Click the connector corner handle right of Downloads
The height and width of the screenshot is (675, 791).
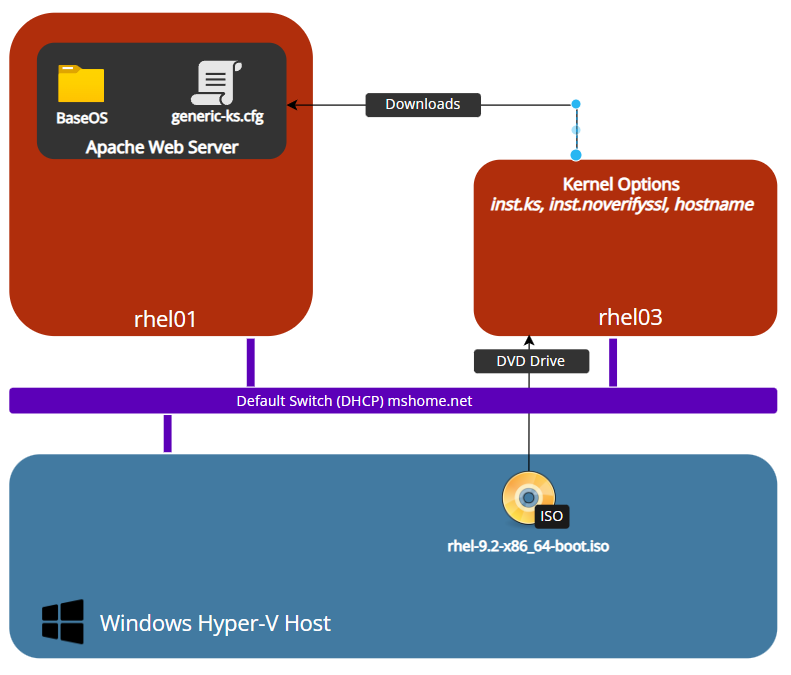pyautogui.click(x=576, y=104)
